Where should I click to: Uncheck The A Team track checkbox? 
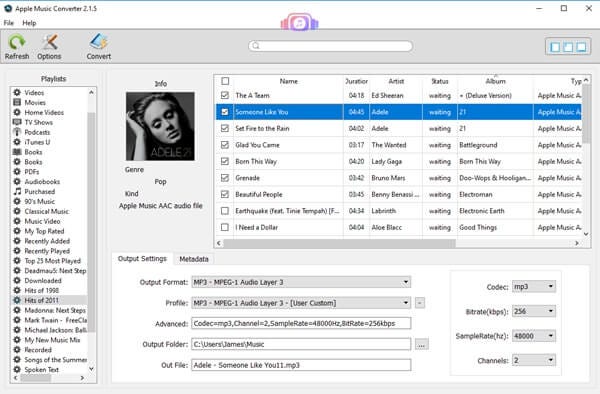tap(225, 95)
